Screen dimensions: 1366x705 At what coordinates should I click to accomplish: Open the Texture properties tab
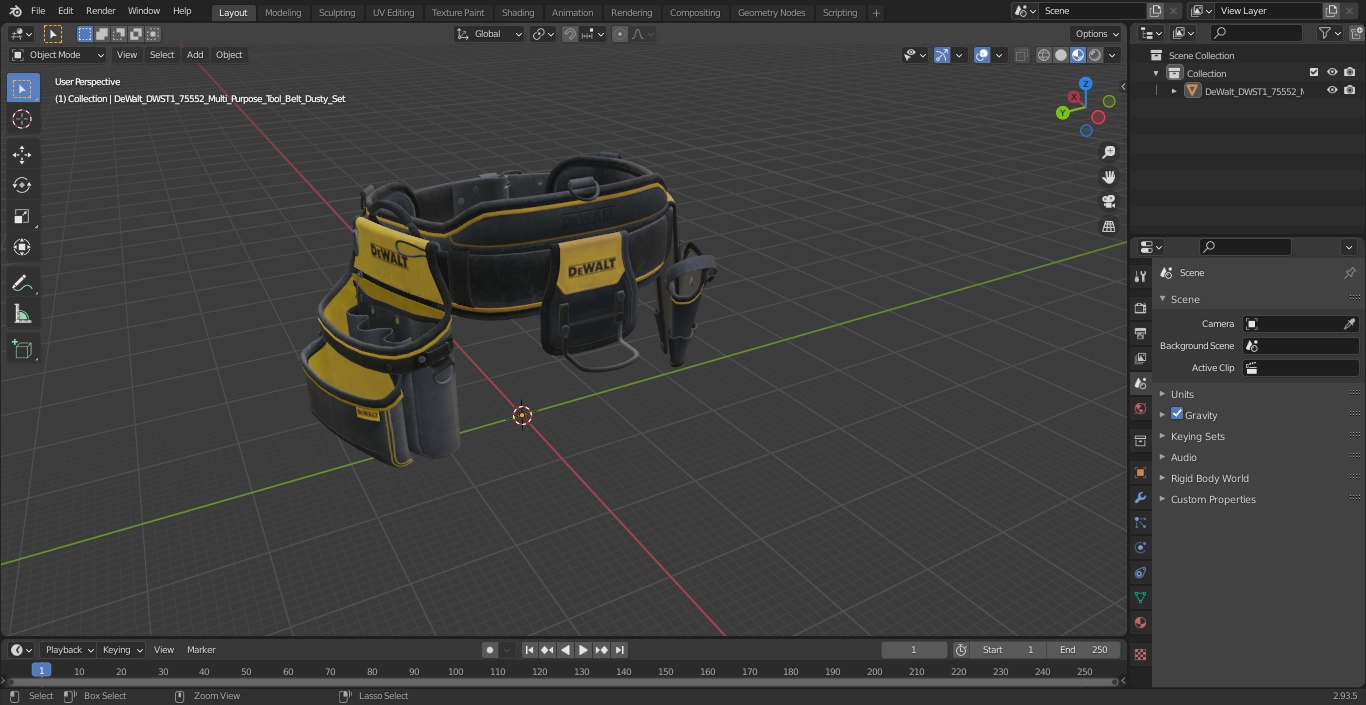coord(1140,654)
